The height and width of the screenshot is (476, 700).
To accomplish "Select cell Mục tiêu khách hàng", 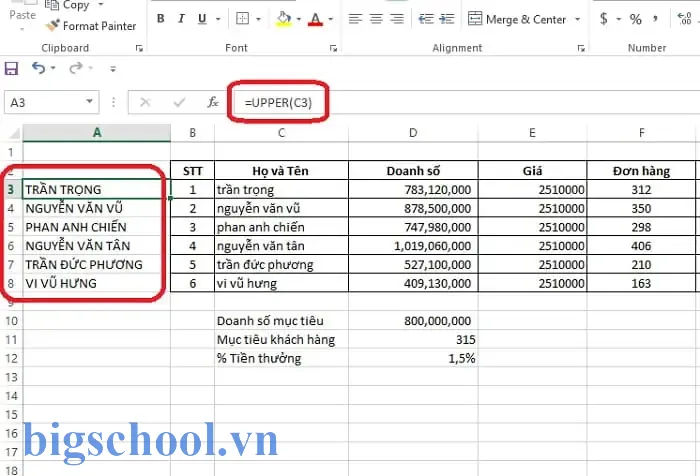I will point(281,339).
